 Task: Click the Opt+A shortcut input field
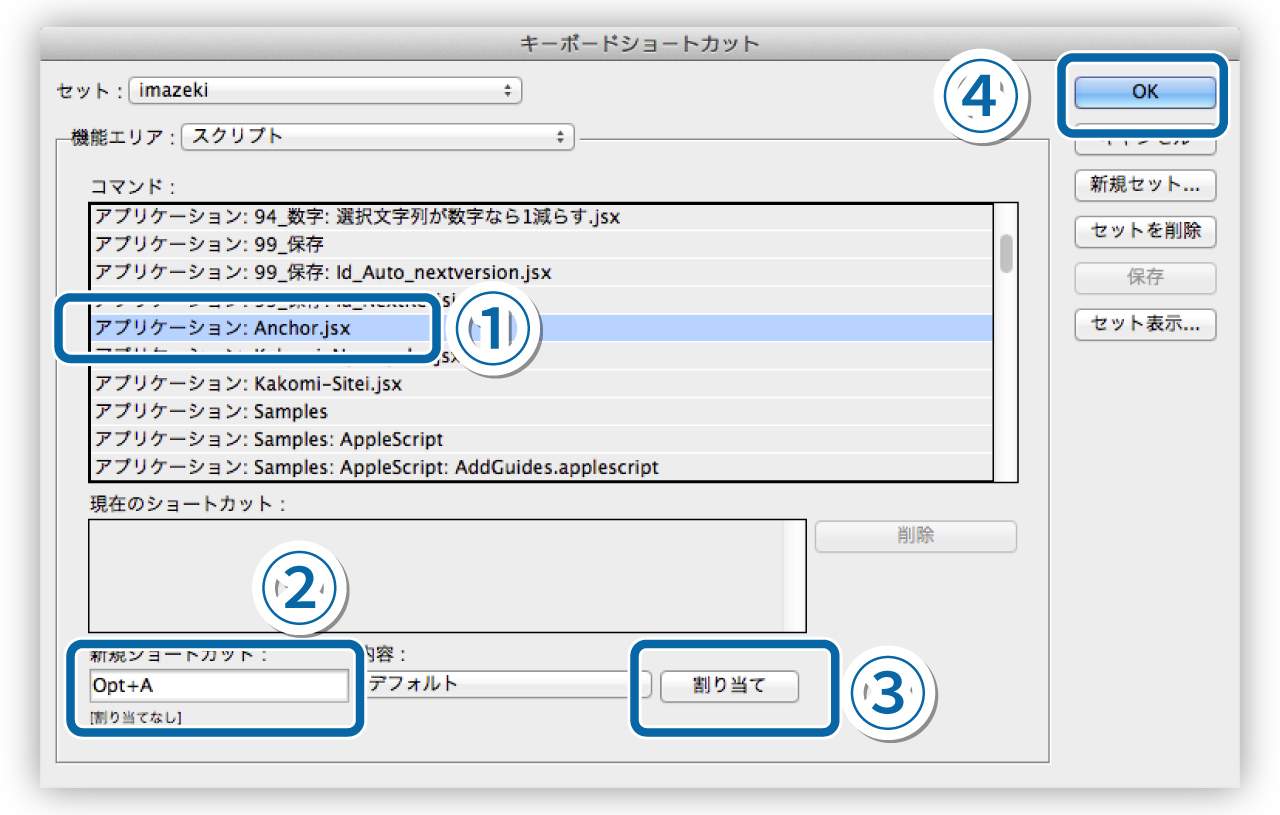(x=219, y=685)
